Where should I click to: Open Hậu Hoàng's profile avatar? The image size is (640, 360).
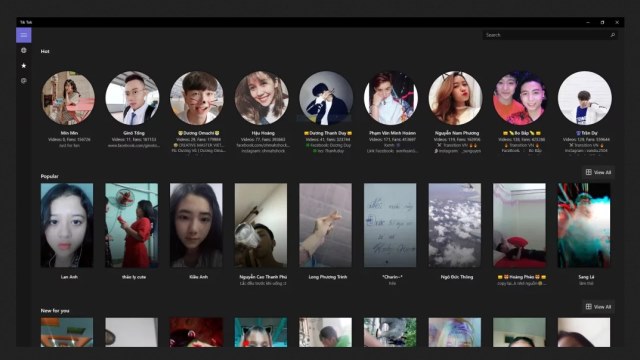262,98
